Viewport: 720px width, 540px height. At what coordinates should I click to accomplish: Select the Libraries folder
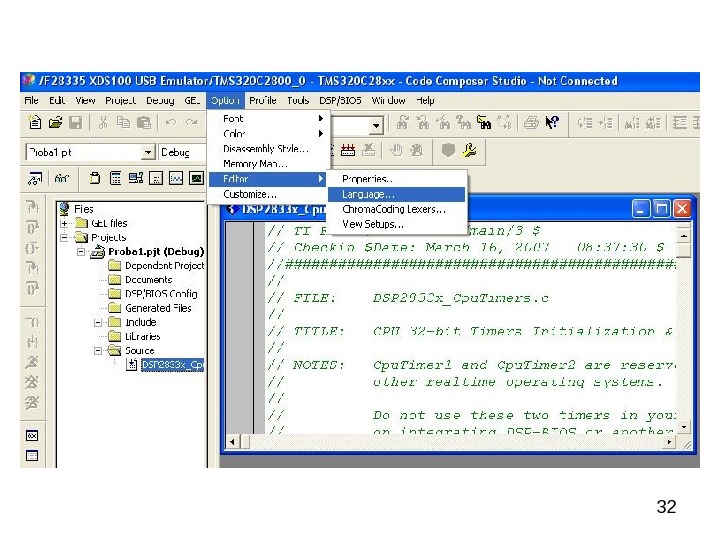142,337
